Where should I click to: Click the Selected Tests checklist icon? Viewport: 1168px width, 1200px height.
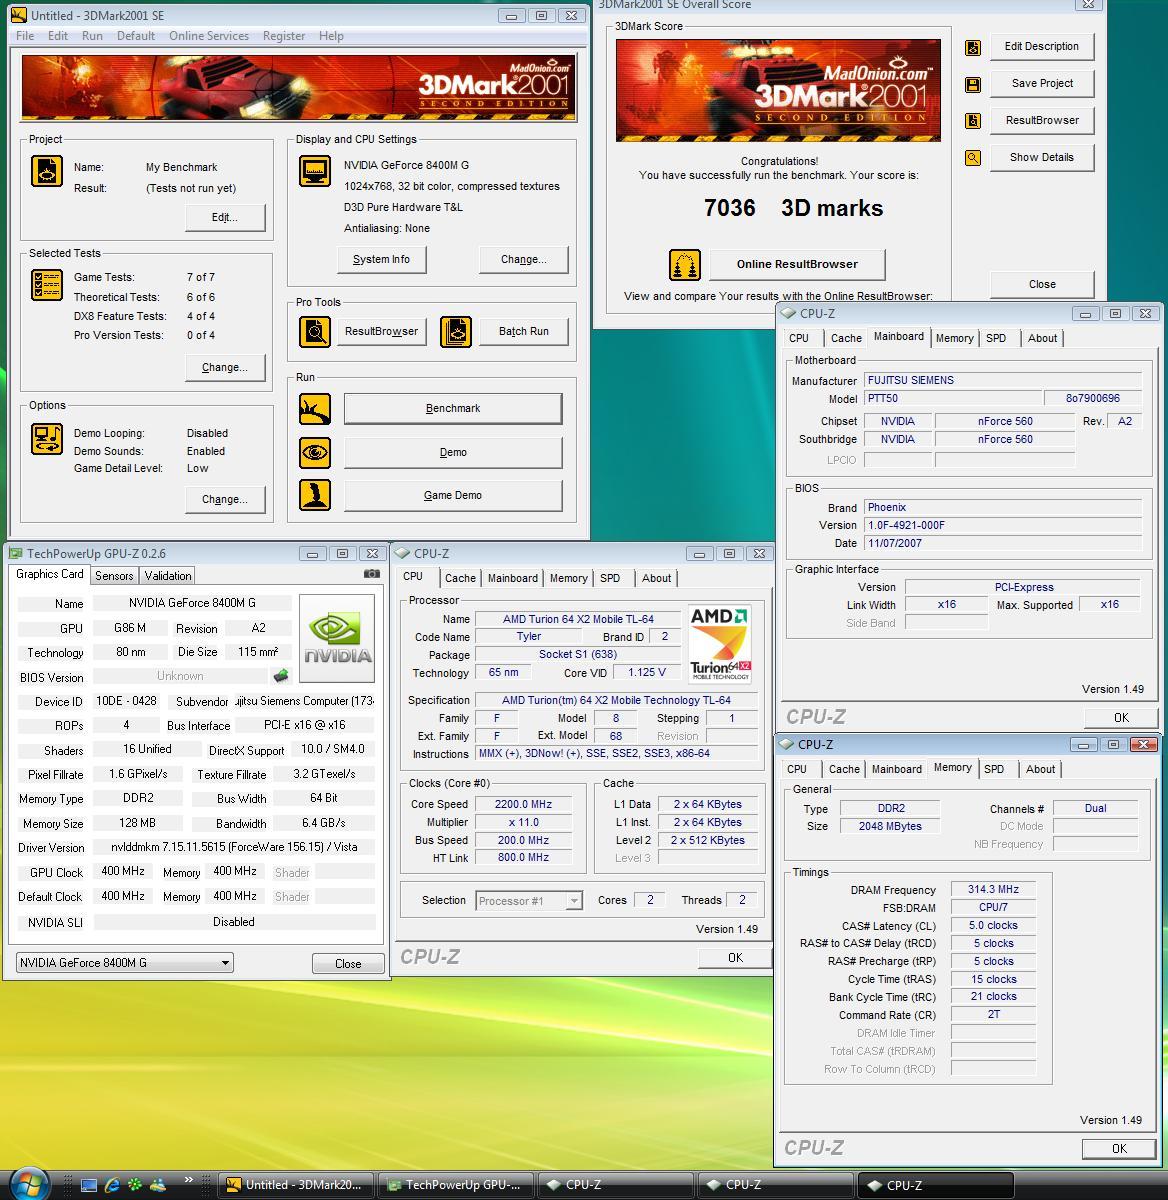(47, 285)
